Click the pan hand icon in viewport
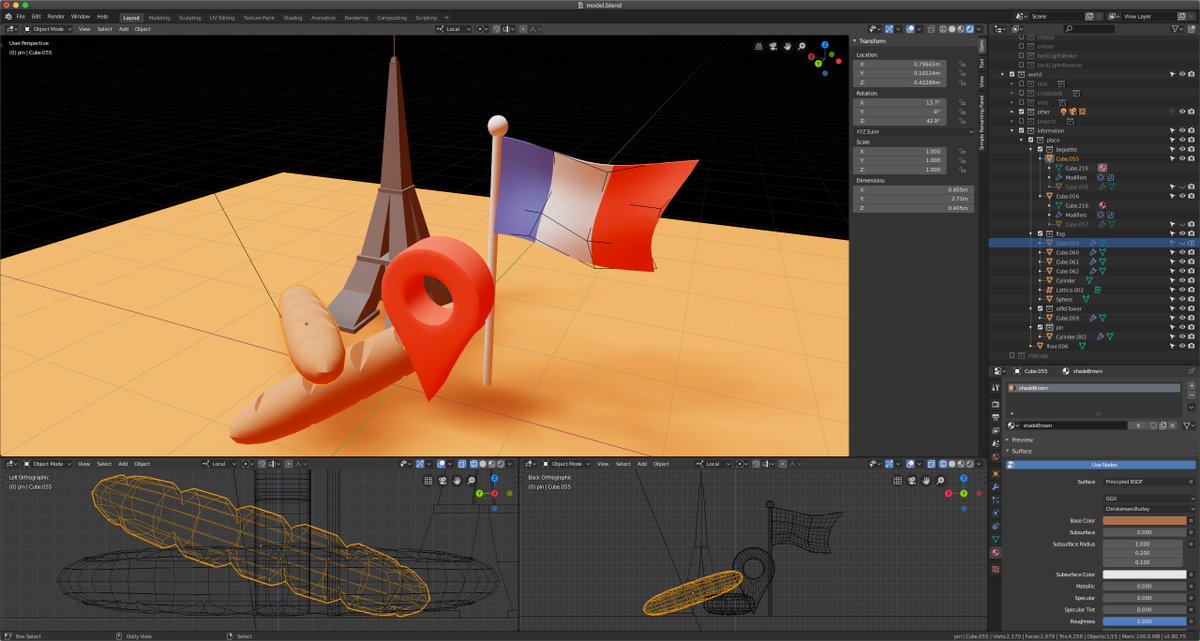 [788, 46]
